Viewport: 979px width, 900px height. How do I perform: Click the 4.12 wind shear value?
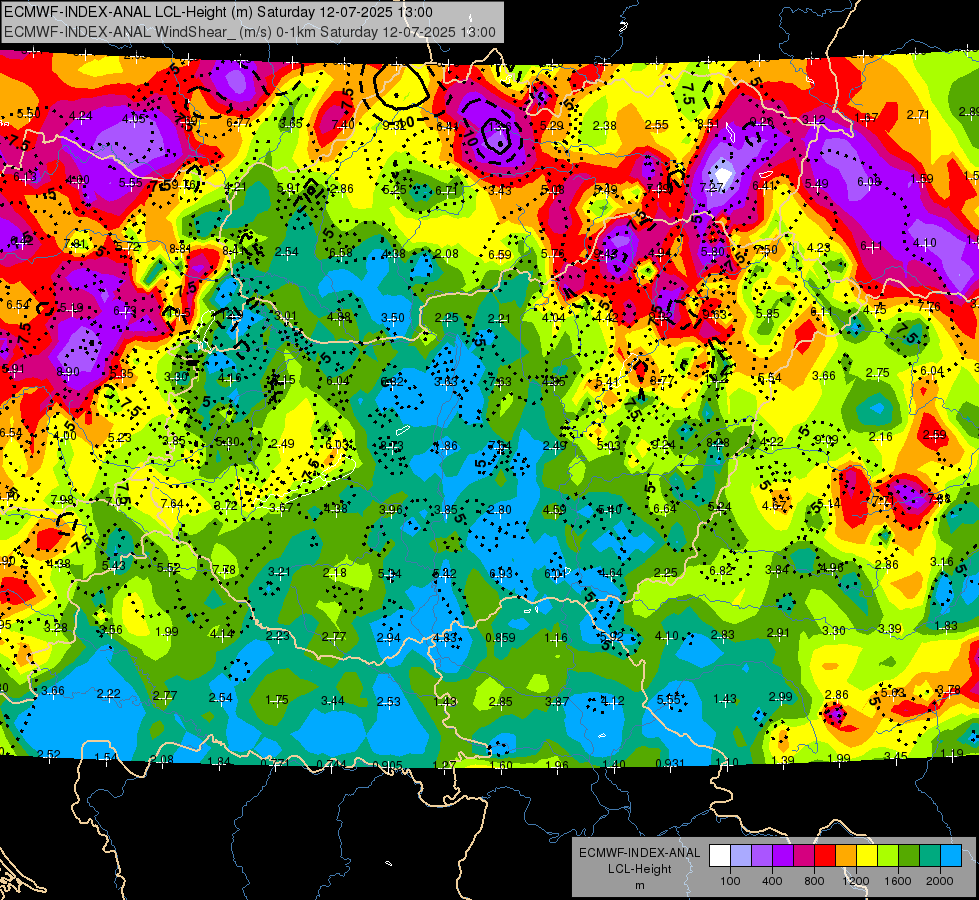pos(612,701)
